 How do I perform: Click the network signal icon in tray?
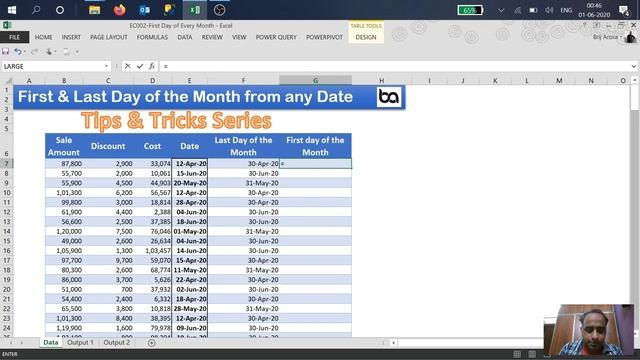518,10
